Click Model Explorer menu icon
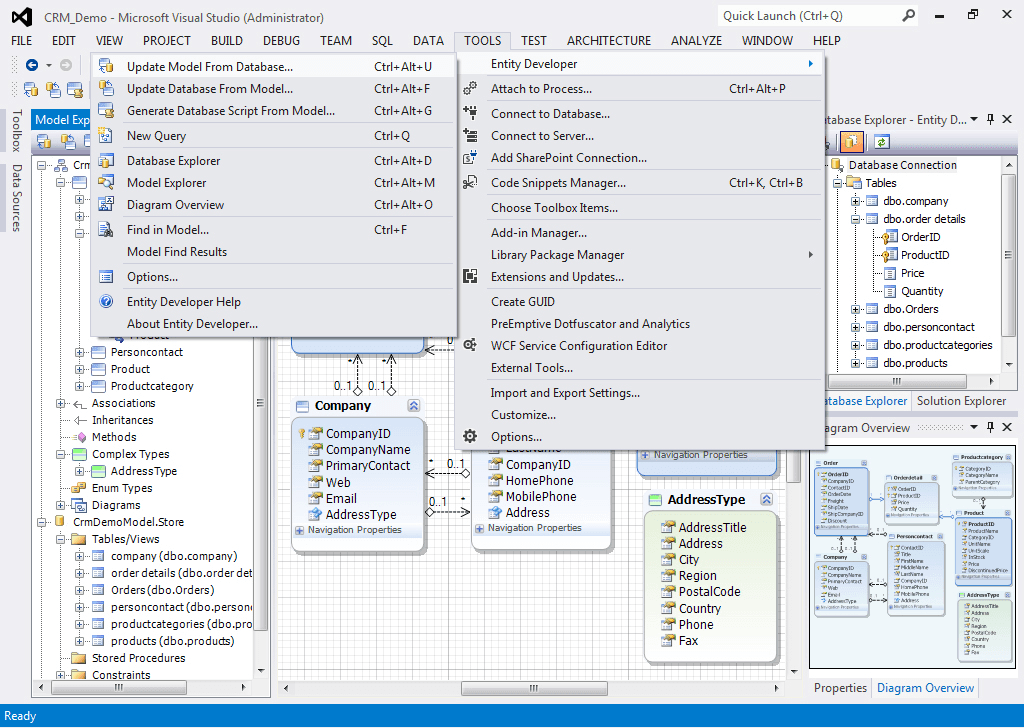 coord(106,182)
